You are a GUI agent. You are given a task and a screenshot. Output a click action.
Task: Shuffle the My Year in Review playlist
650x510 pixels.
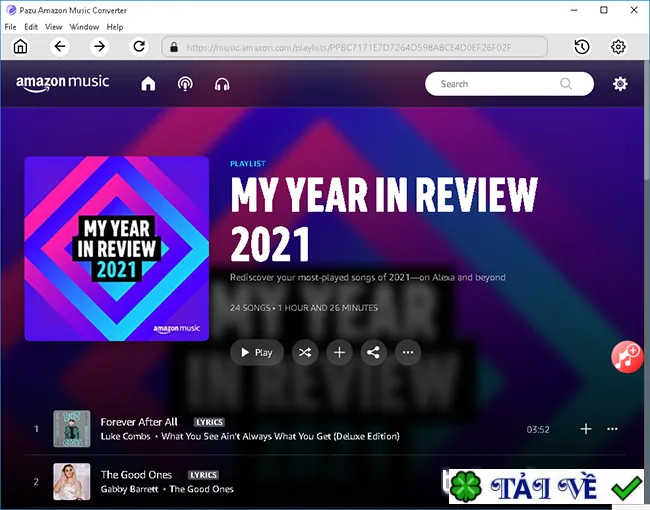[x=305, y=352]
